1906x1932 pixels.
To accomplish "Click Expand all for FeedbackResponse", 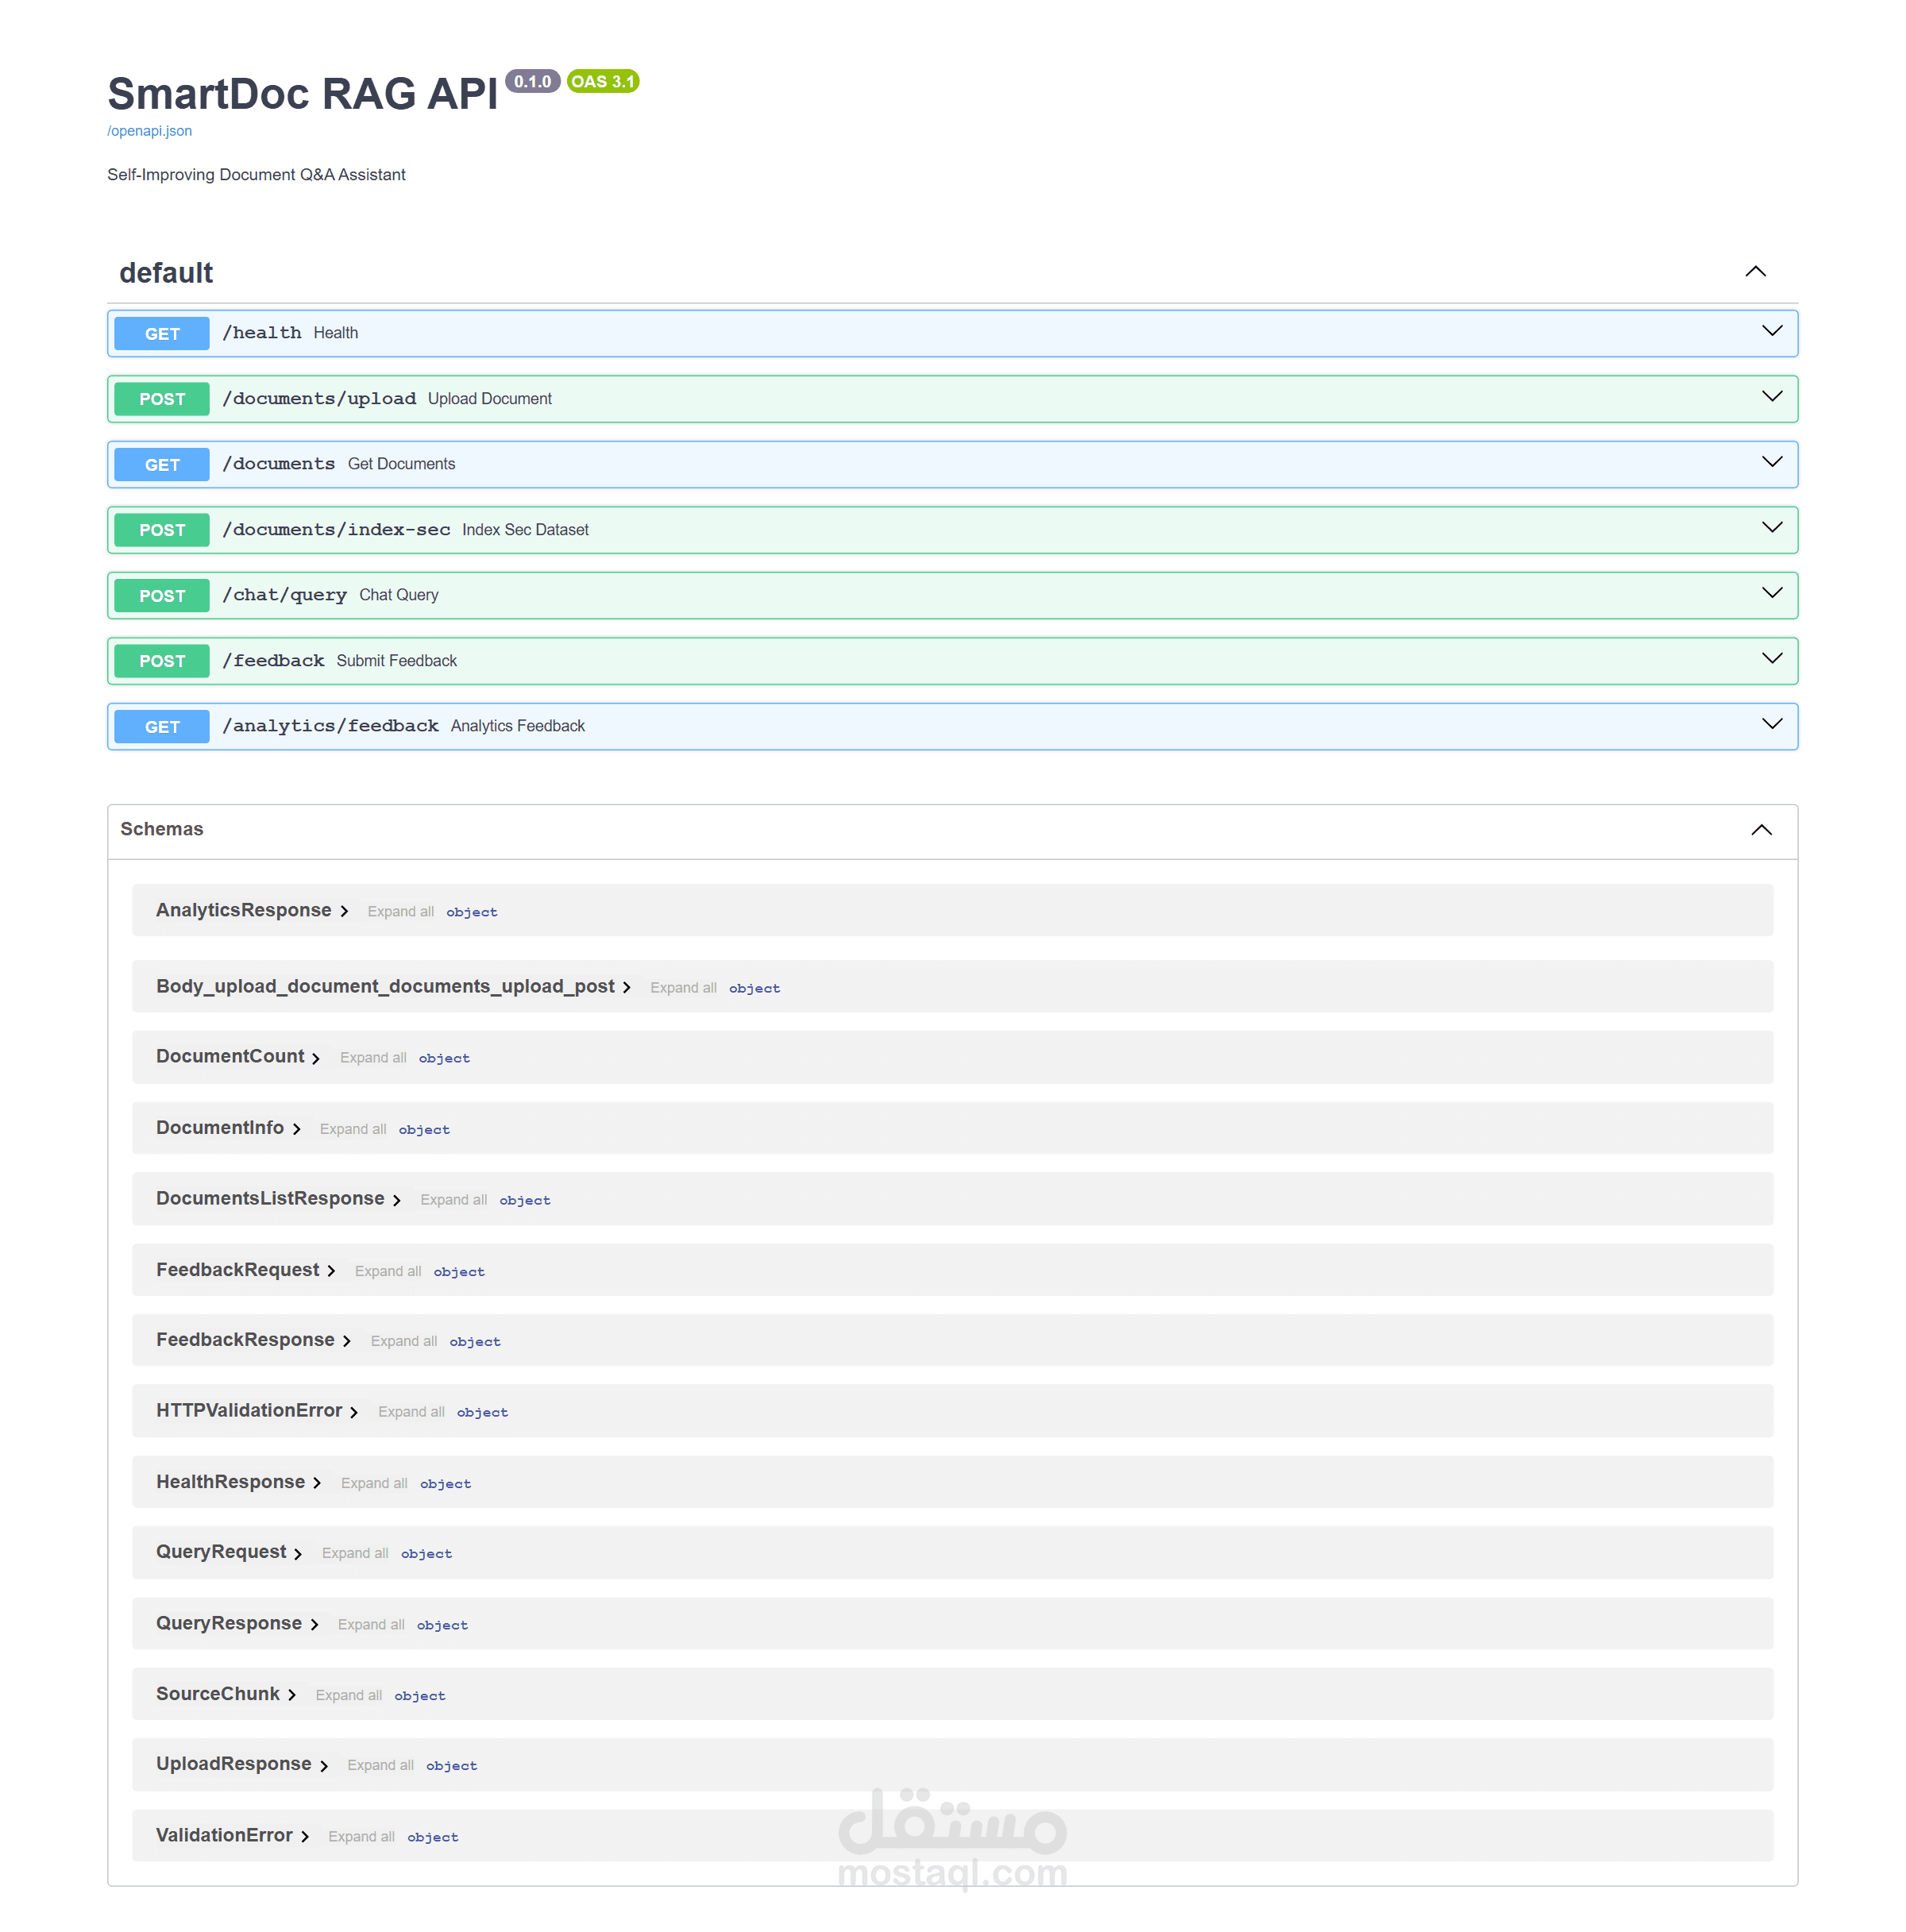I will pyautogui.click(x=404, y=1341).
